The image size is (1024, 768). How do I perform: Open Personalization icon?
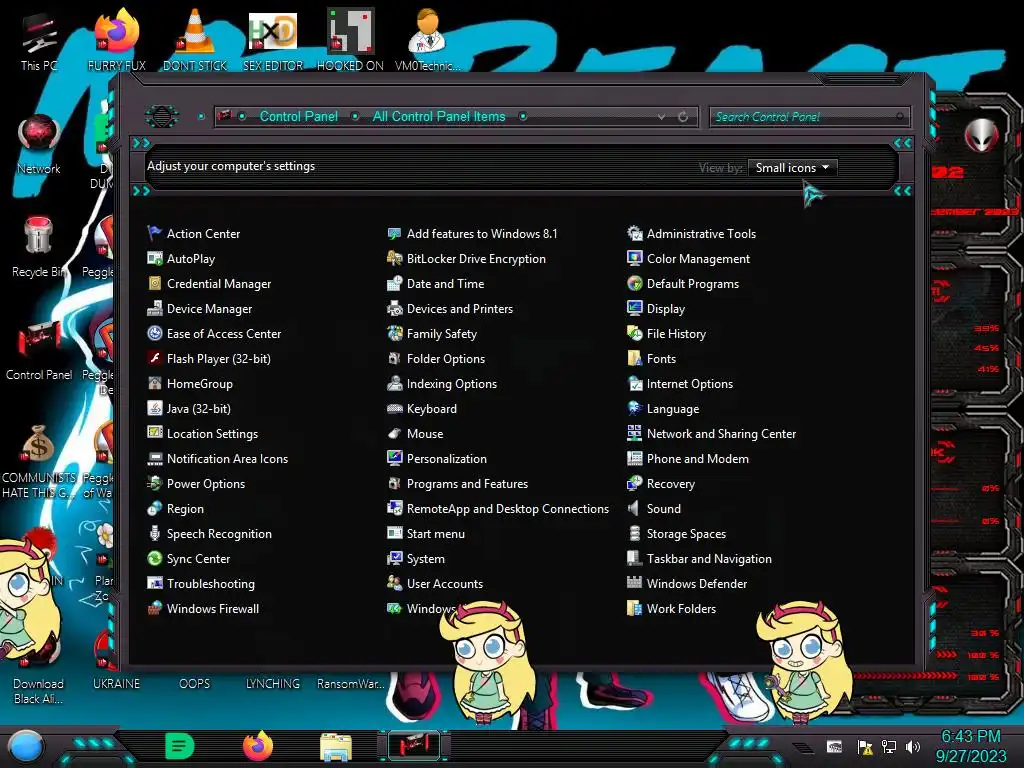point(394,458)
